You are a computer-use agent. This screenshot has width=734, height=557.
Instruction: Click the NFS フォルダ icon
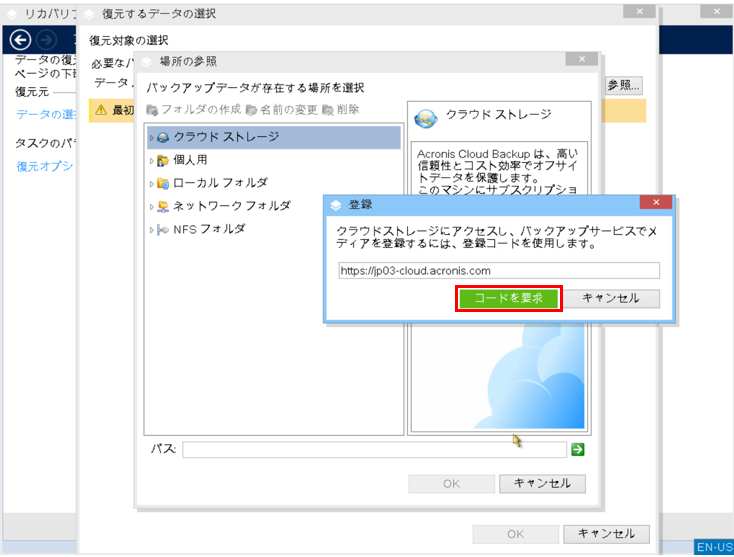pos(163,229)
